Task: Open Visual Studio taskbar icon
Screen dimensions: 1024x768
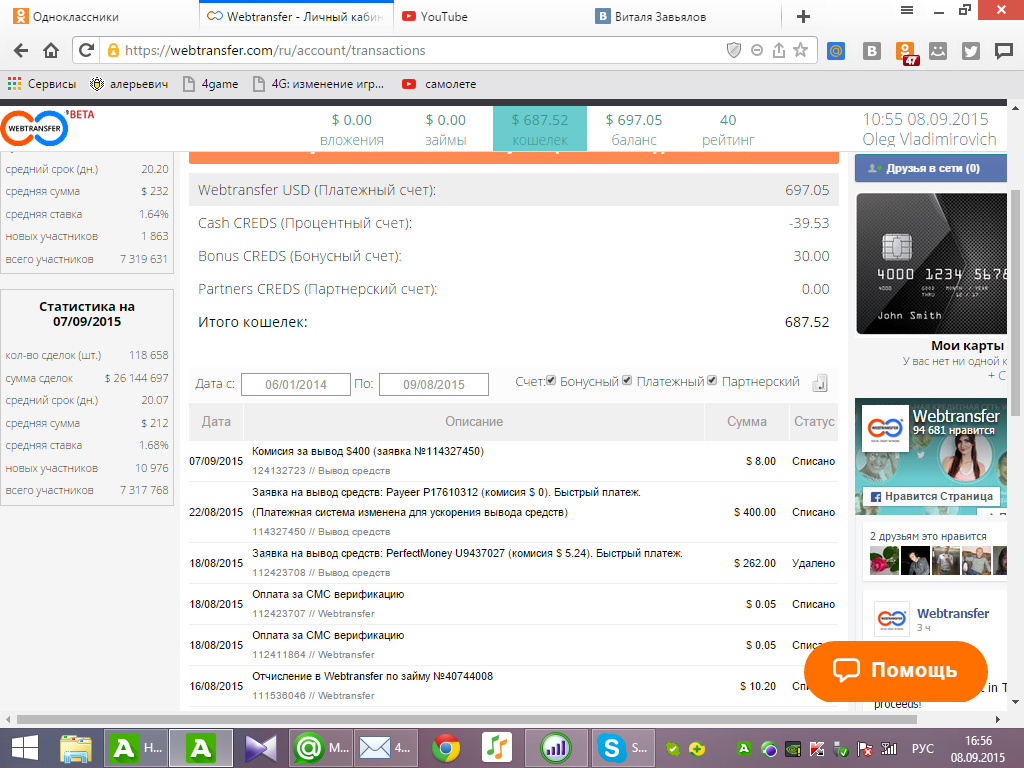Action: pyautogui.click(x=261, y=748)
